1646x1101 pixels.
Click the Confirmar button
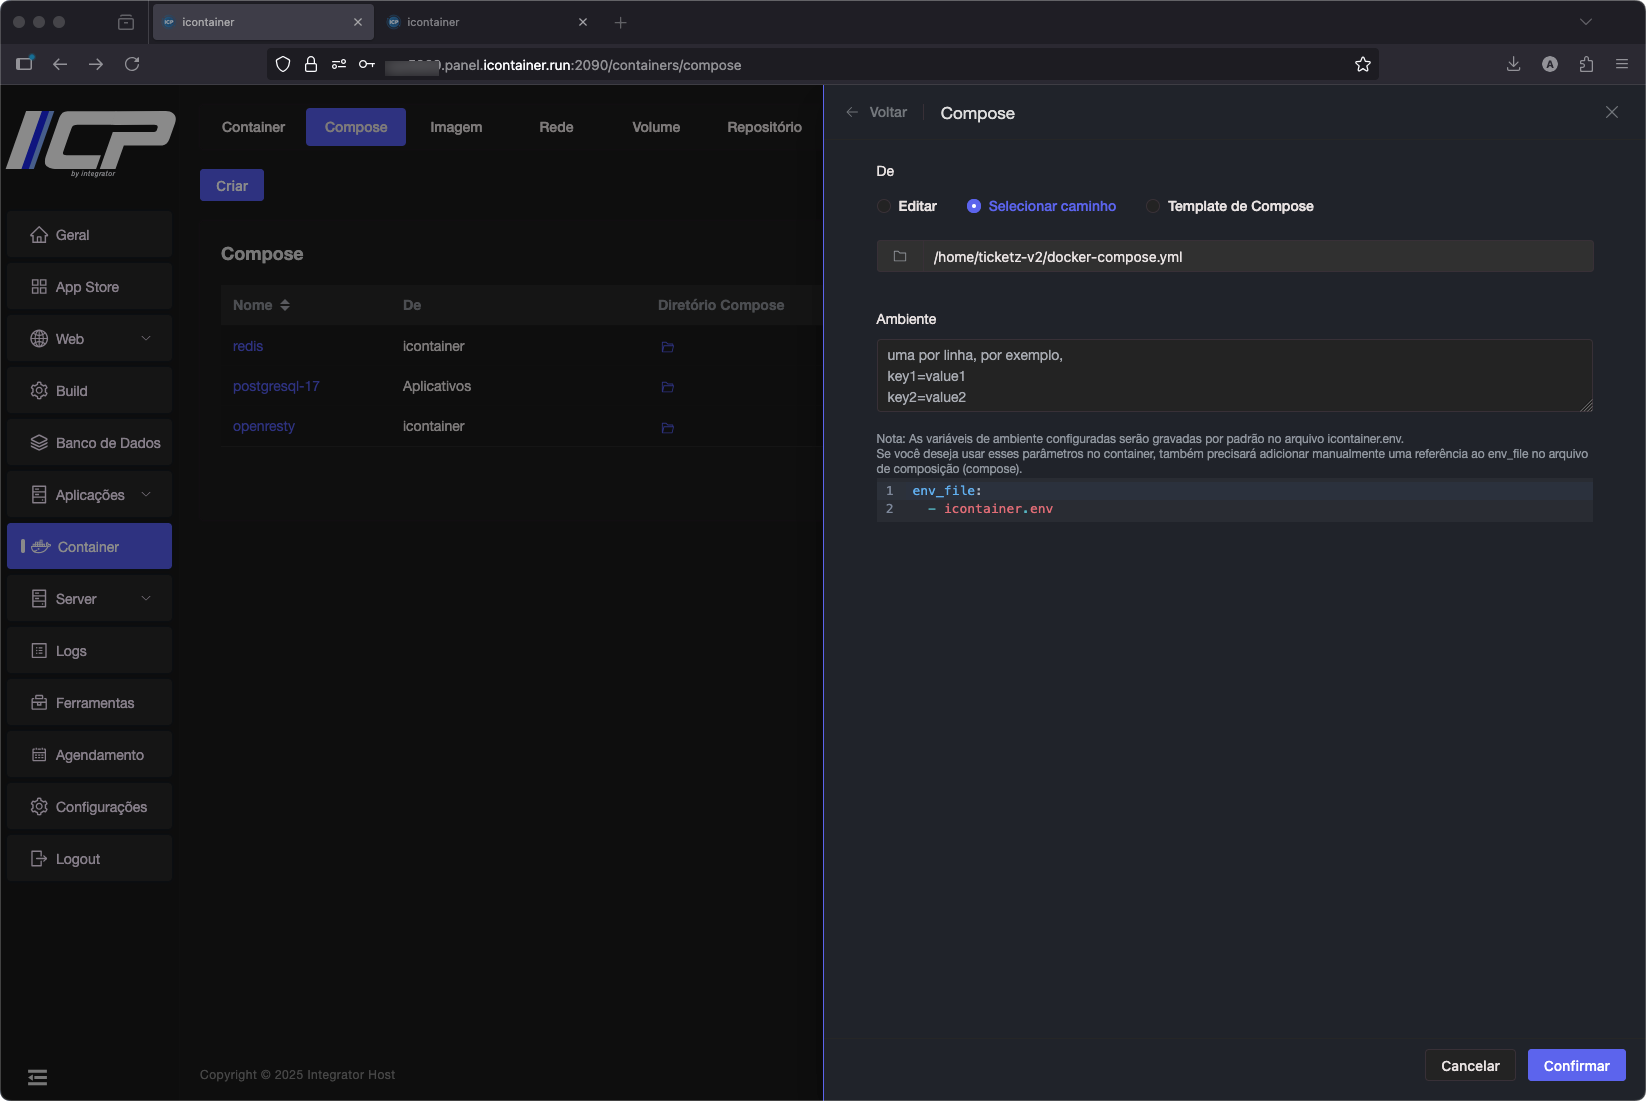click(x=1576, y=1066)
